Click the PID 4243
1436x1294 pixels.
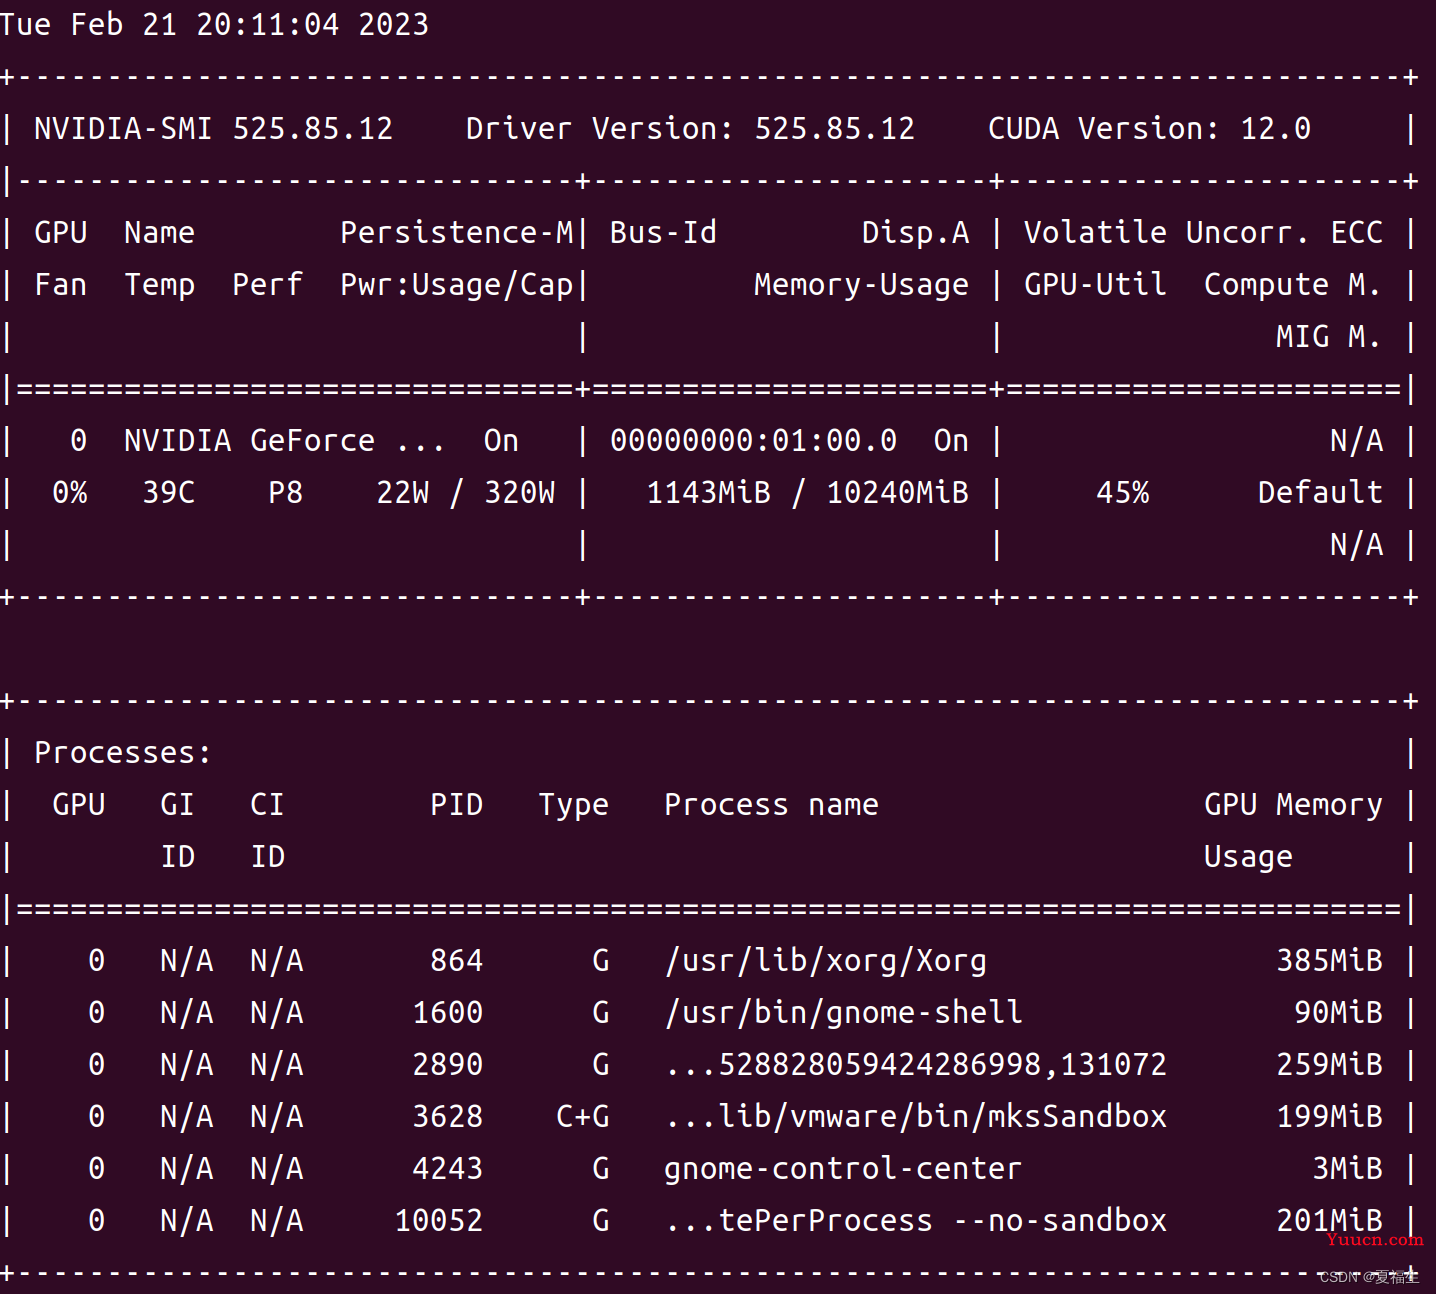(x=447, y=1168)
